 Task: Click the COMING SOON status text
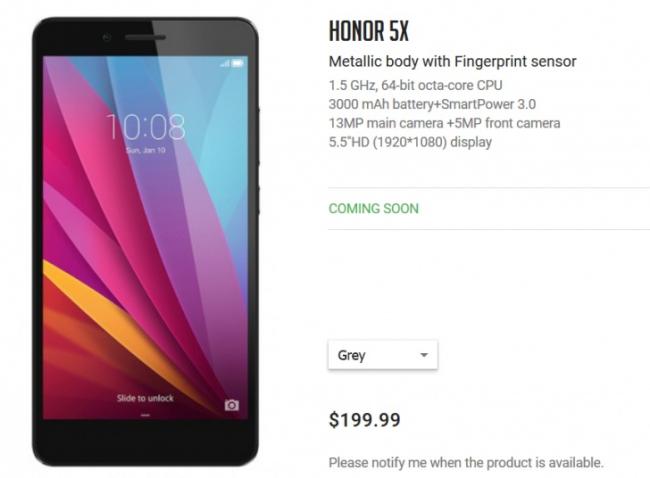click(x=374, y=208)
